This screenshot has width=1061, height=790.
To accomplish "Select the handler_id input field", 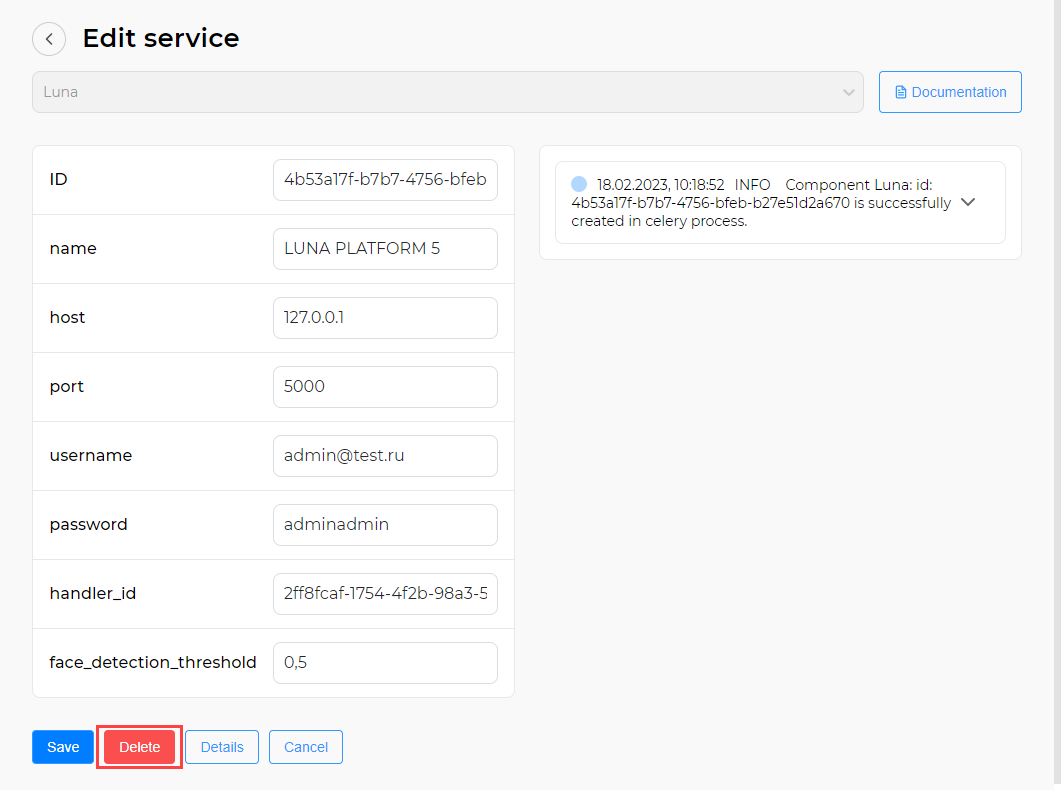I will tap(385, 594).
